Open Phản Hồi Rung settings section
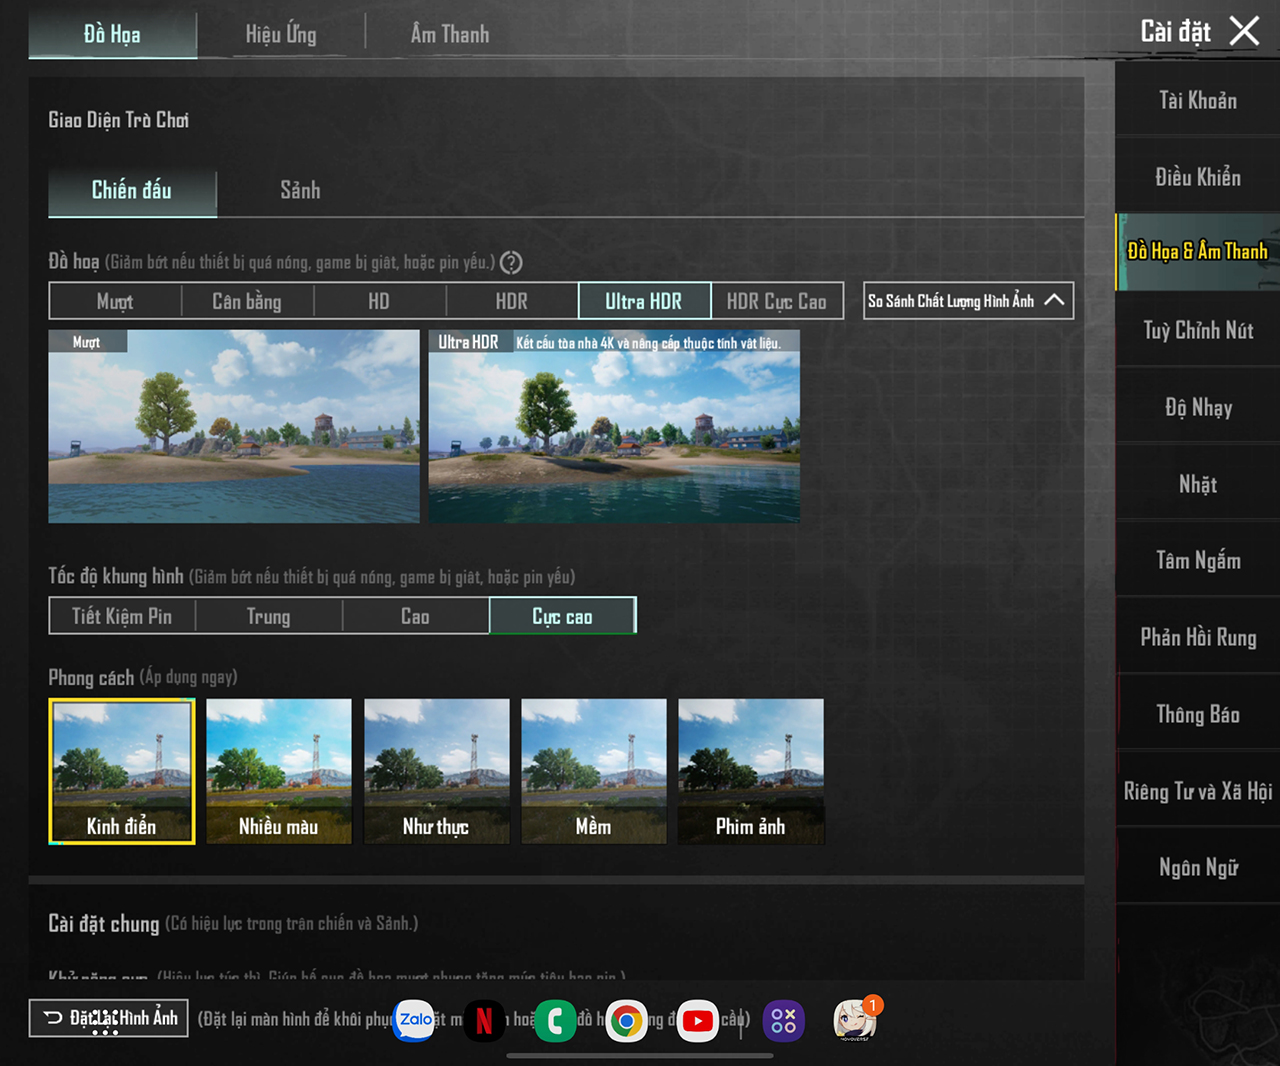Viewport: 1280px width, 1066px height. click(x=1198, y=637)
